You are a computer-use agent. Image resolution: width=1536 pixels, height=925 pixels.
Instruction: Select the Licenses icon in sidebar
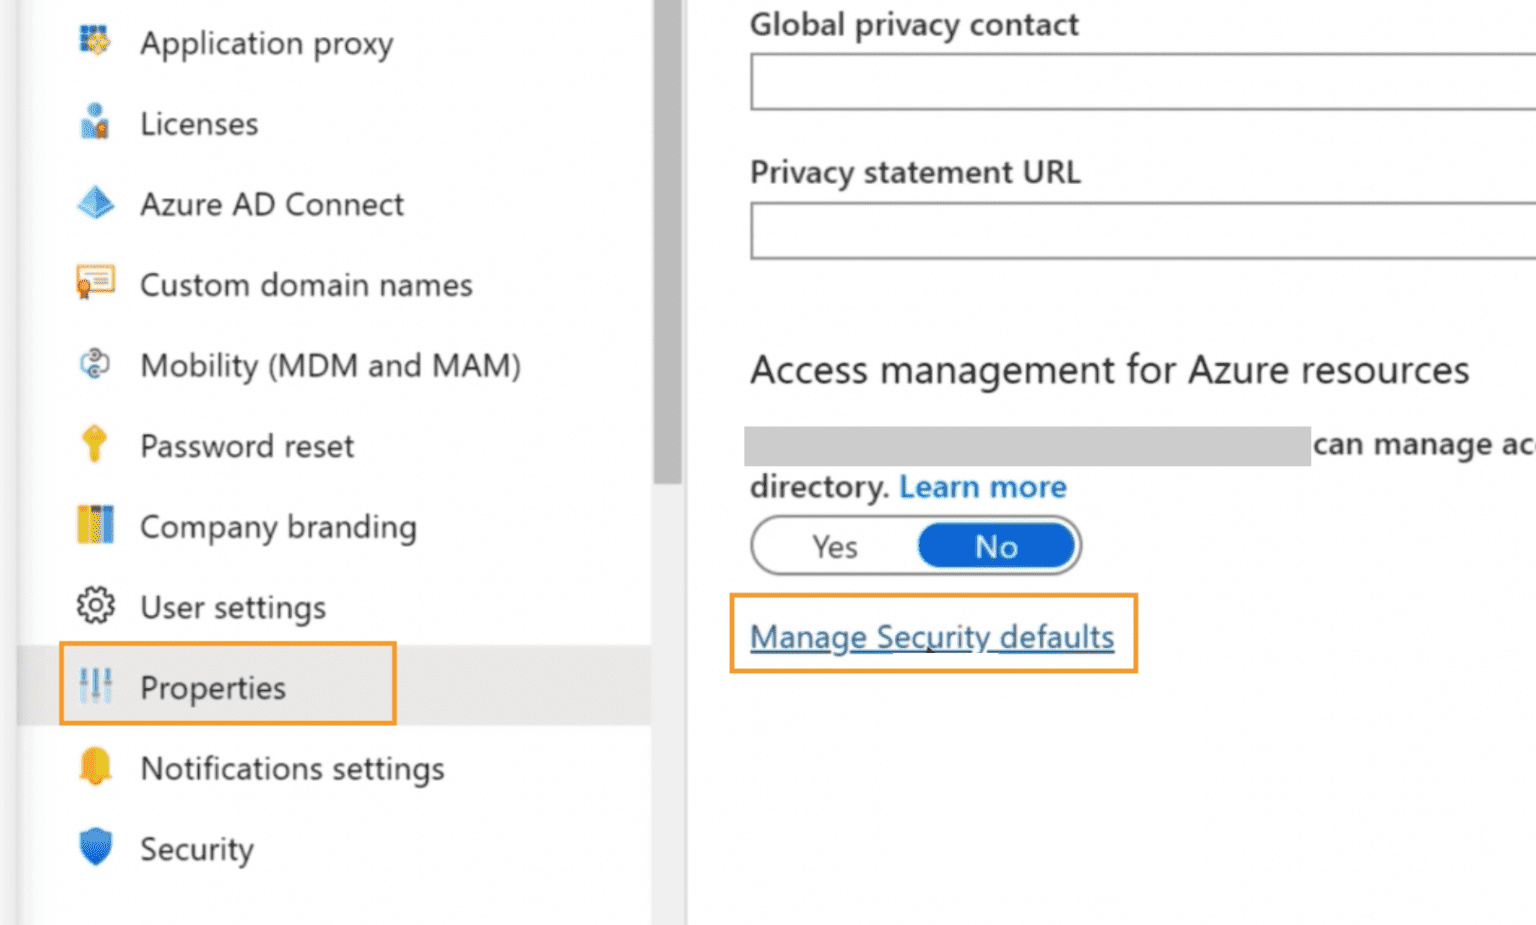click(x=95, y=123)
